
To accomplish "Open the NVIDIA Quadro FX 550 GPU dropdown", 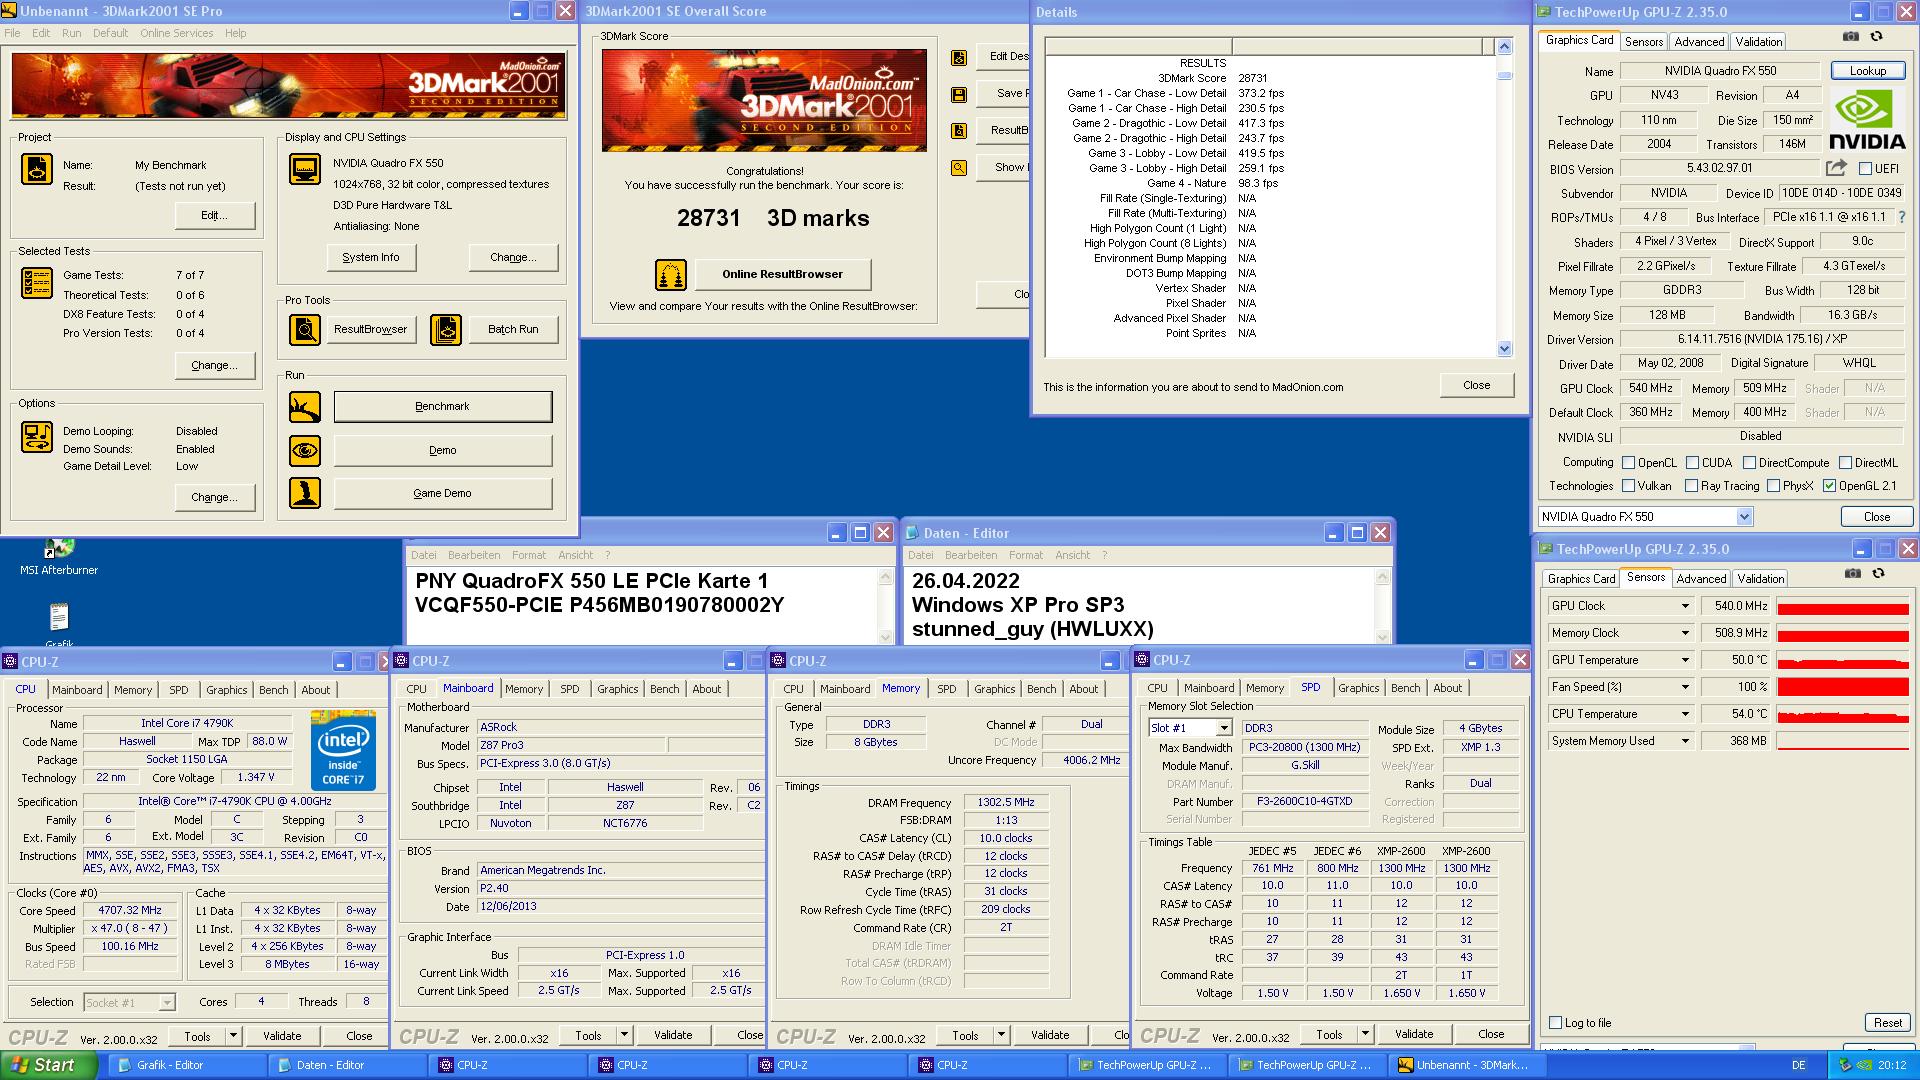I will click(x=1744, y=517).
